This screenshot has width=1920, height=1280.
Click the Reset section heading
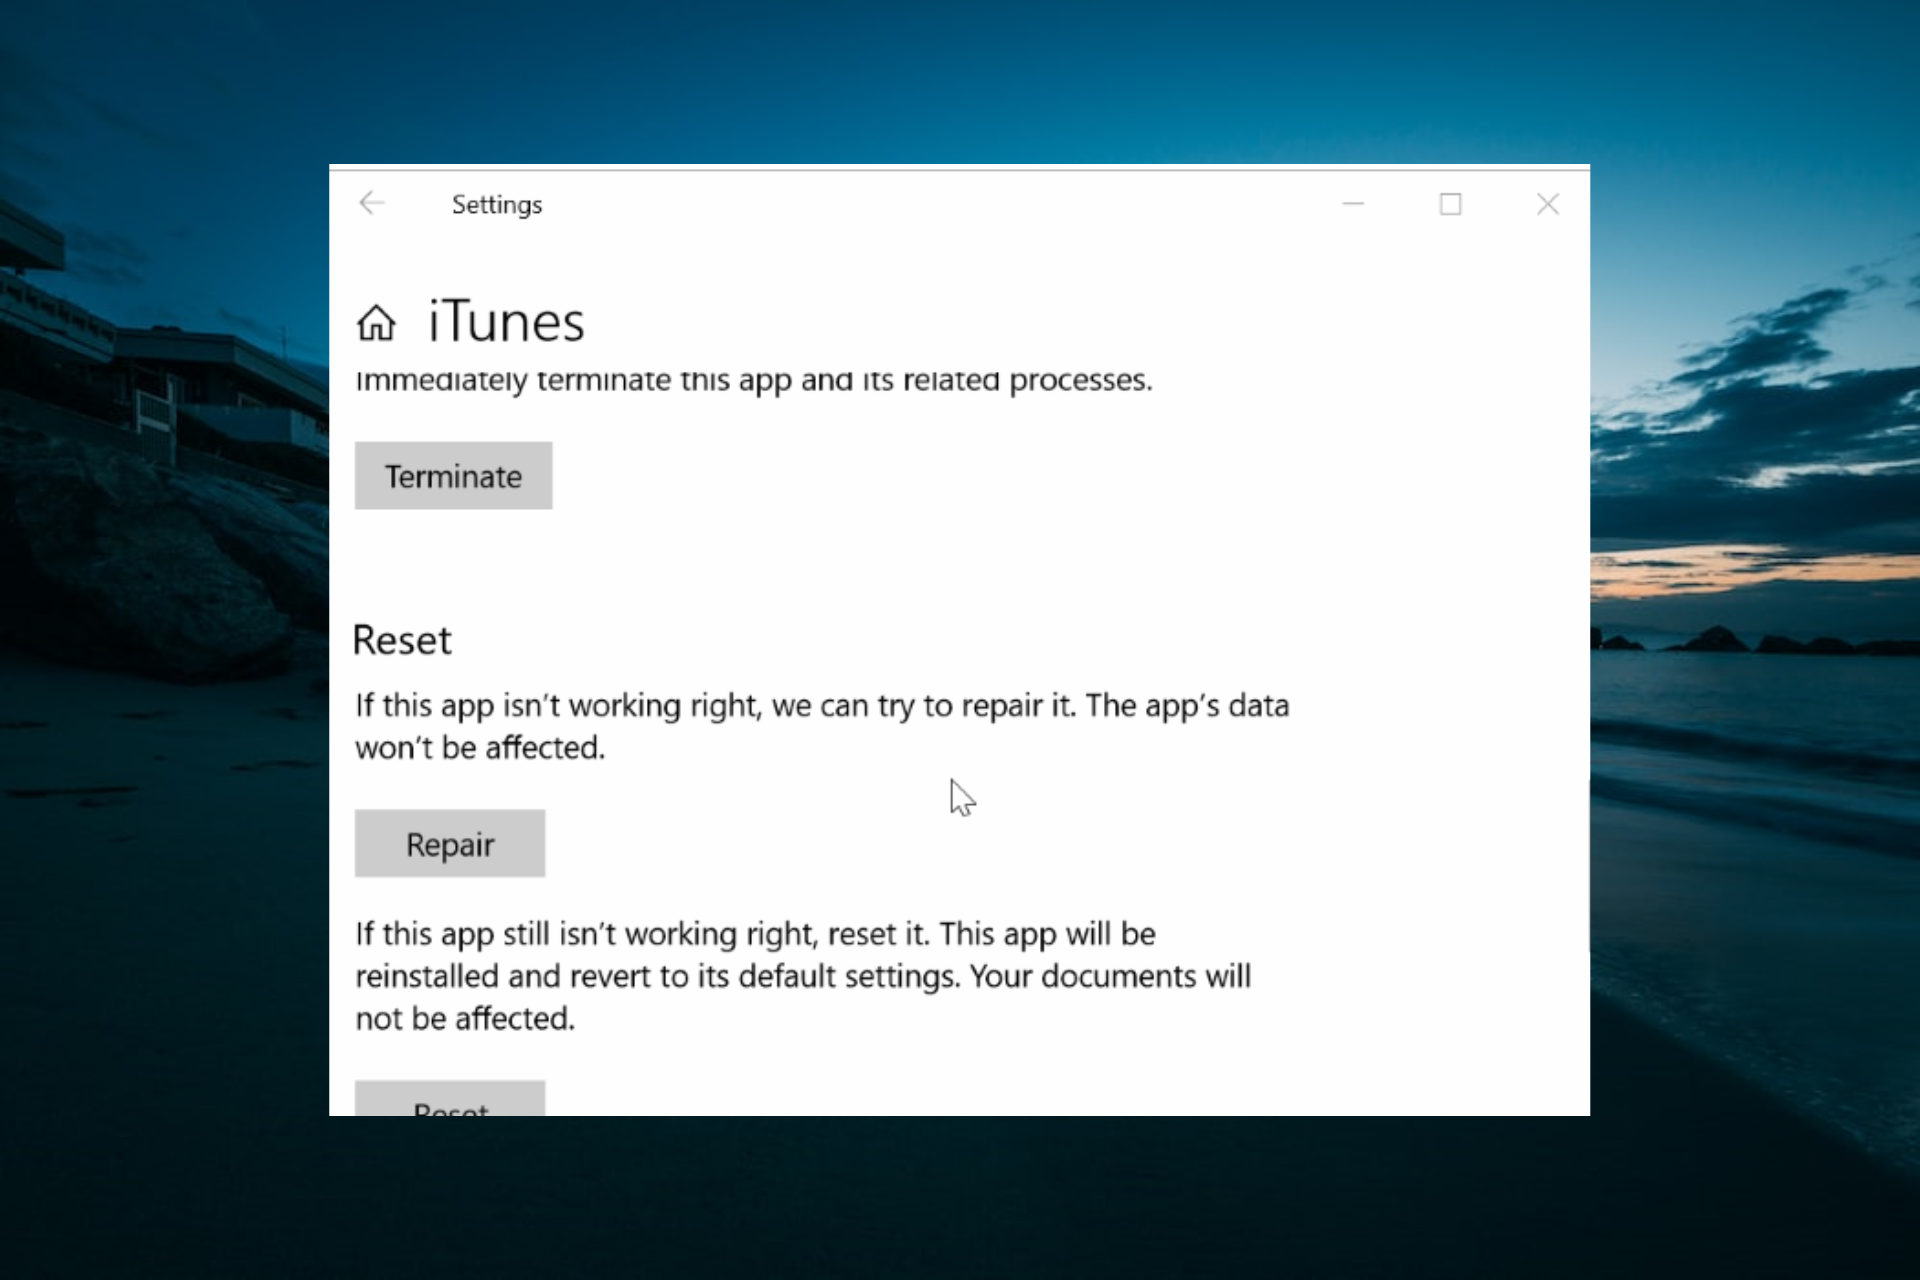(x=402, y=640)
